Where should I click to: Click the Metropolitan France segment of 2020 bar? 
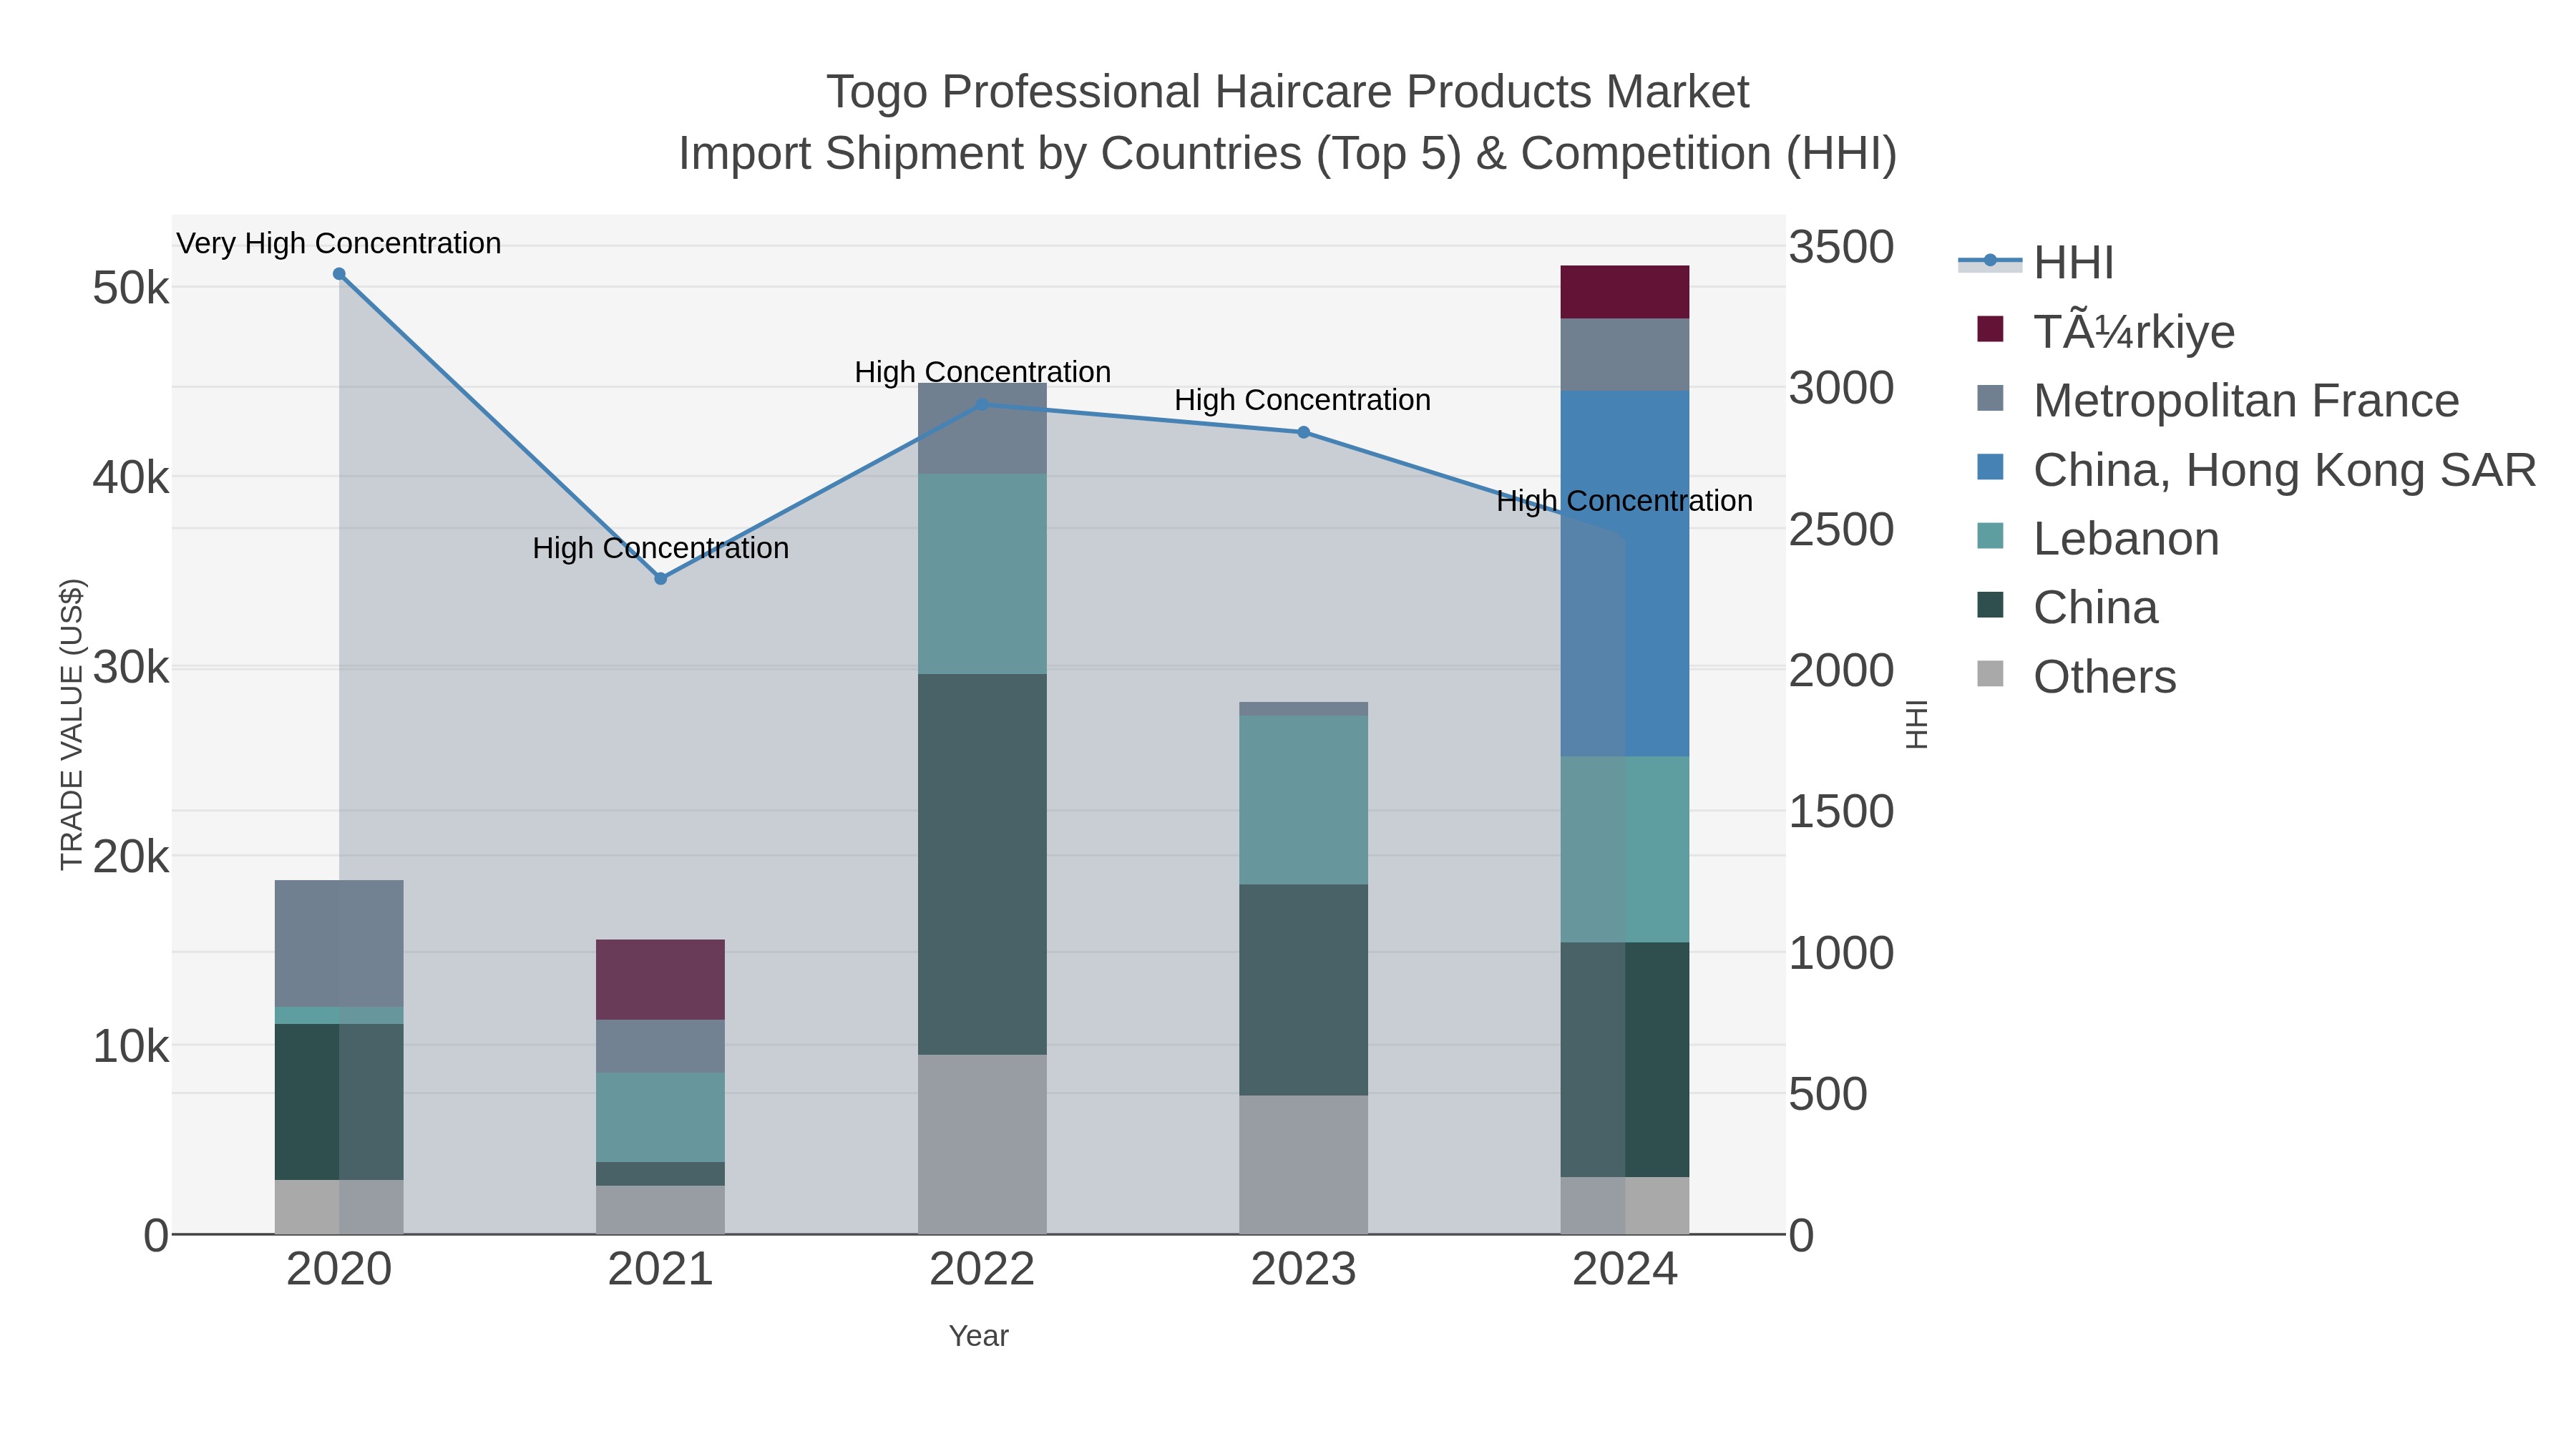tap(339, 944)
